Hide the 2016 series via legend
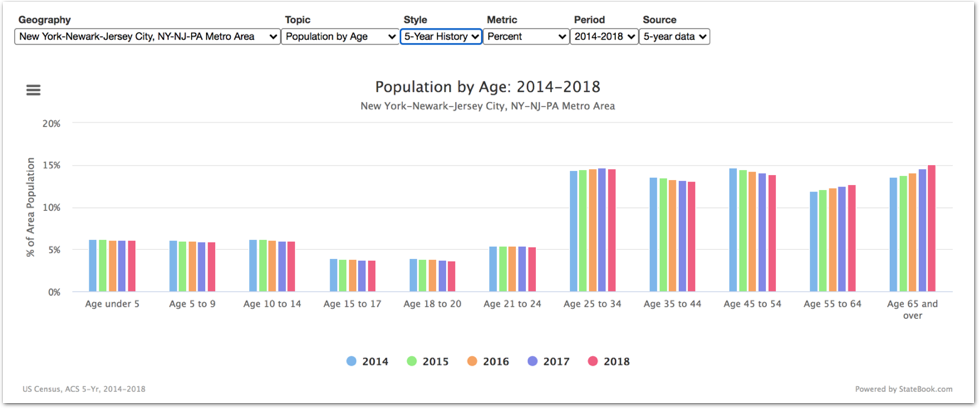This screenshot has height=409, width=979. 486,361
